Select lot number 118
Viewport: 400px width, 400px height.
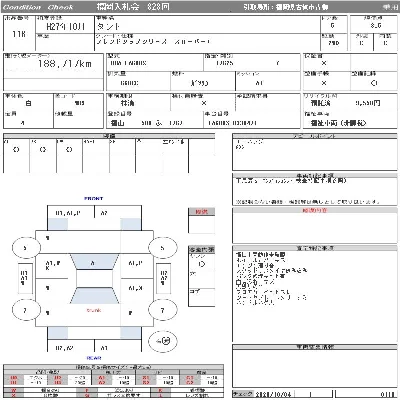pos(19,34)
